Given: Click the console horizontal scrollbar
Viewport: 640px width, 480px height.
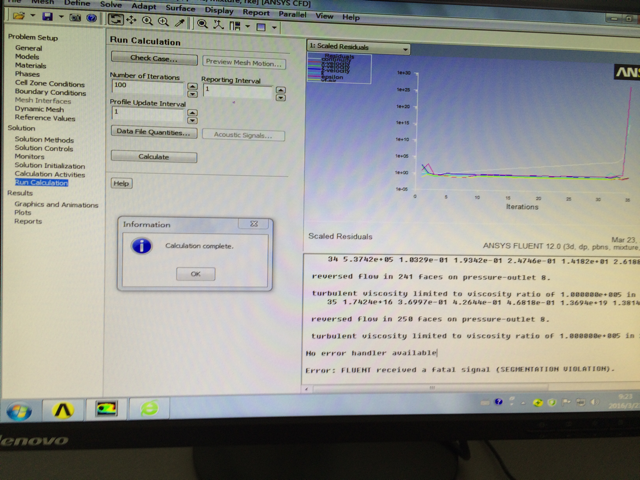Looking at the screenshot, I should coord(432,387).
